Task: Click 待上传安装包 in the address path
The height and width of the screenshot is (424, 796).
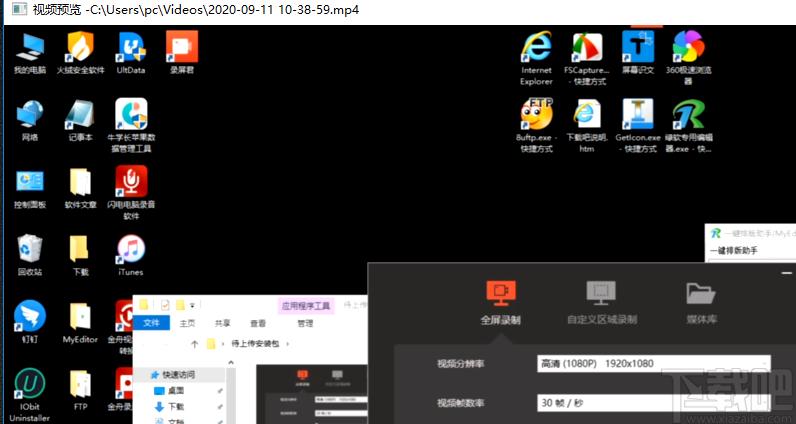Action: 255,344
